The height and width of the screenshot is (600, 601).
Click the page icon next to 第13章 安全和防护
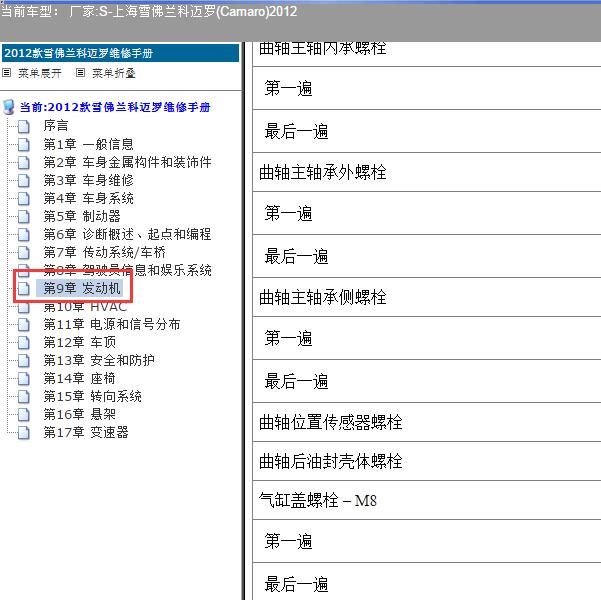24,360
